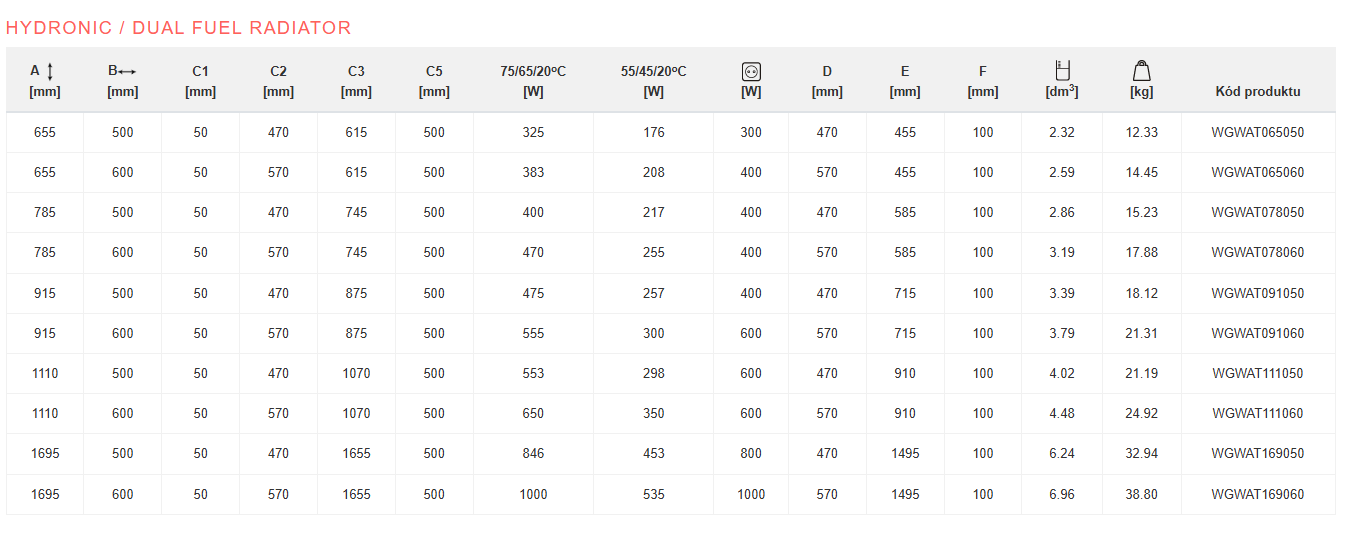Click the weight icon in kg header
Image resolution: width=1351 pixels, height=535 pixels.
(1141, 70)
